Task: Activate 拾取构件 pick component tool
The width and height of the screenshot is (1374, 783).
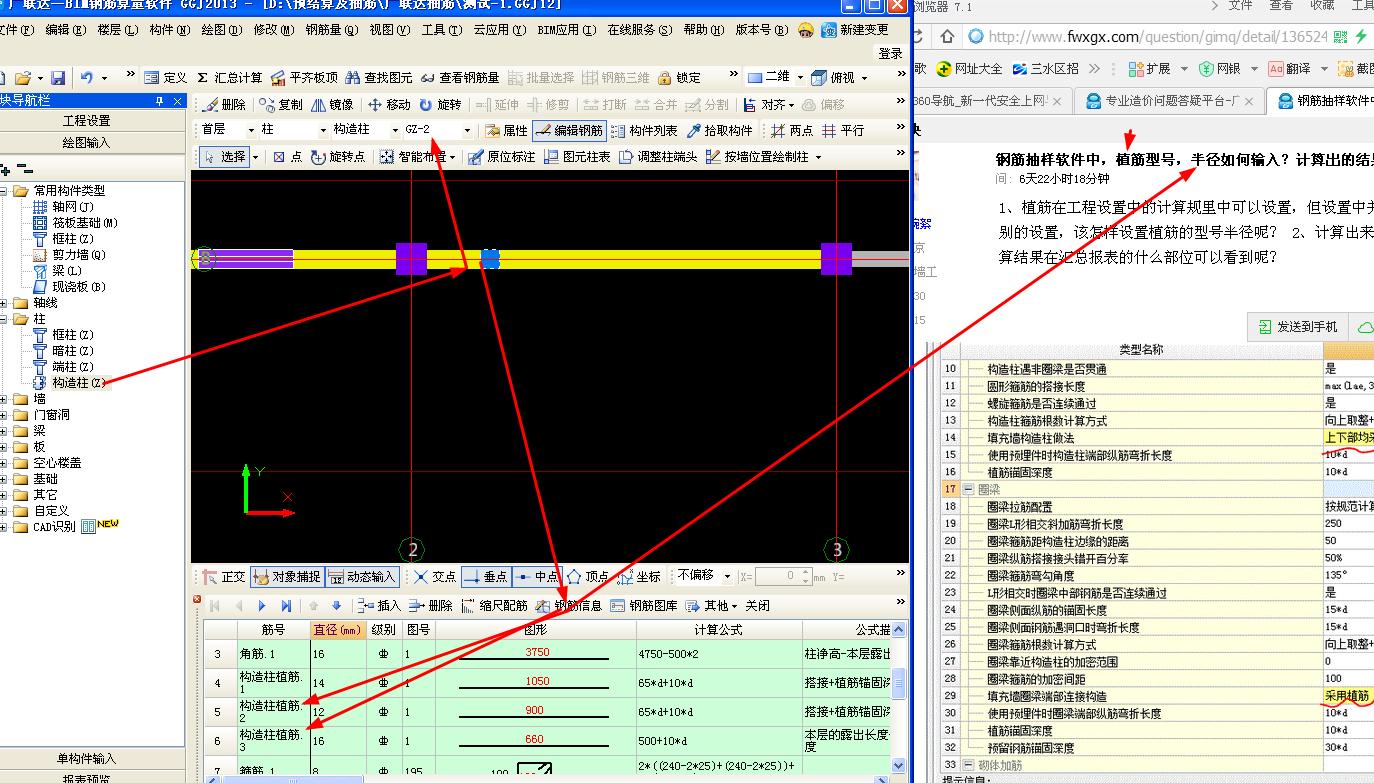Action: [x=720, y=130]
